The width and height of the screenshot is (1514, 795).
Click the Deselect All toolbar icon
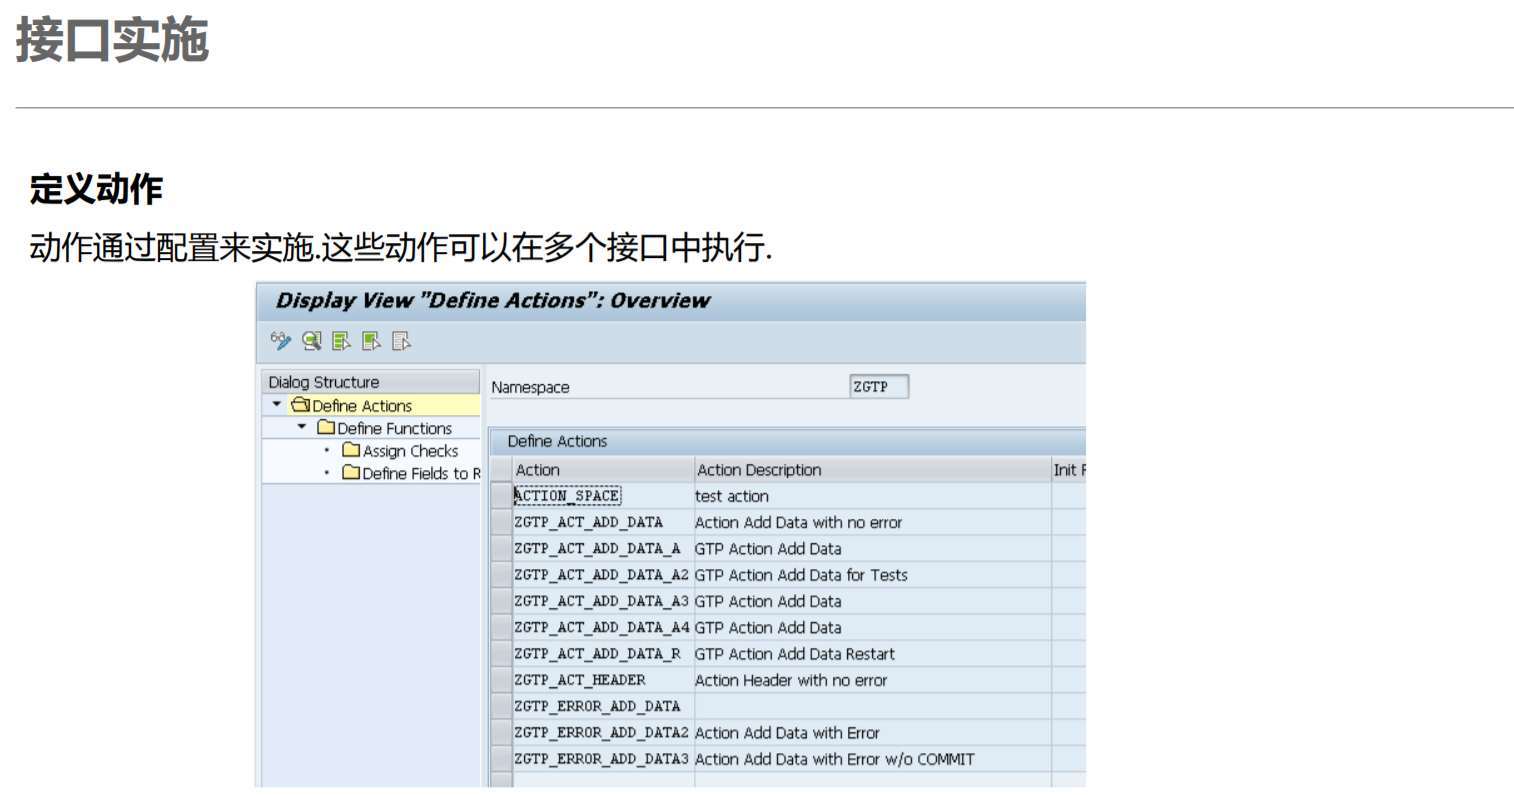coord(400,341)
